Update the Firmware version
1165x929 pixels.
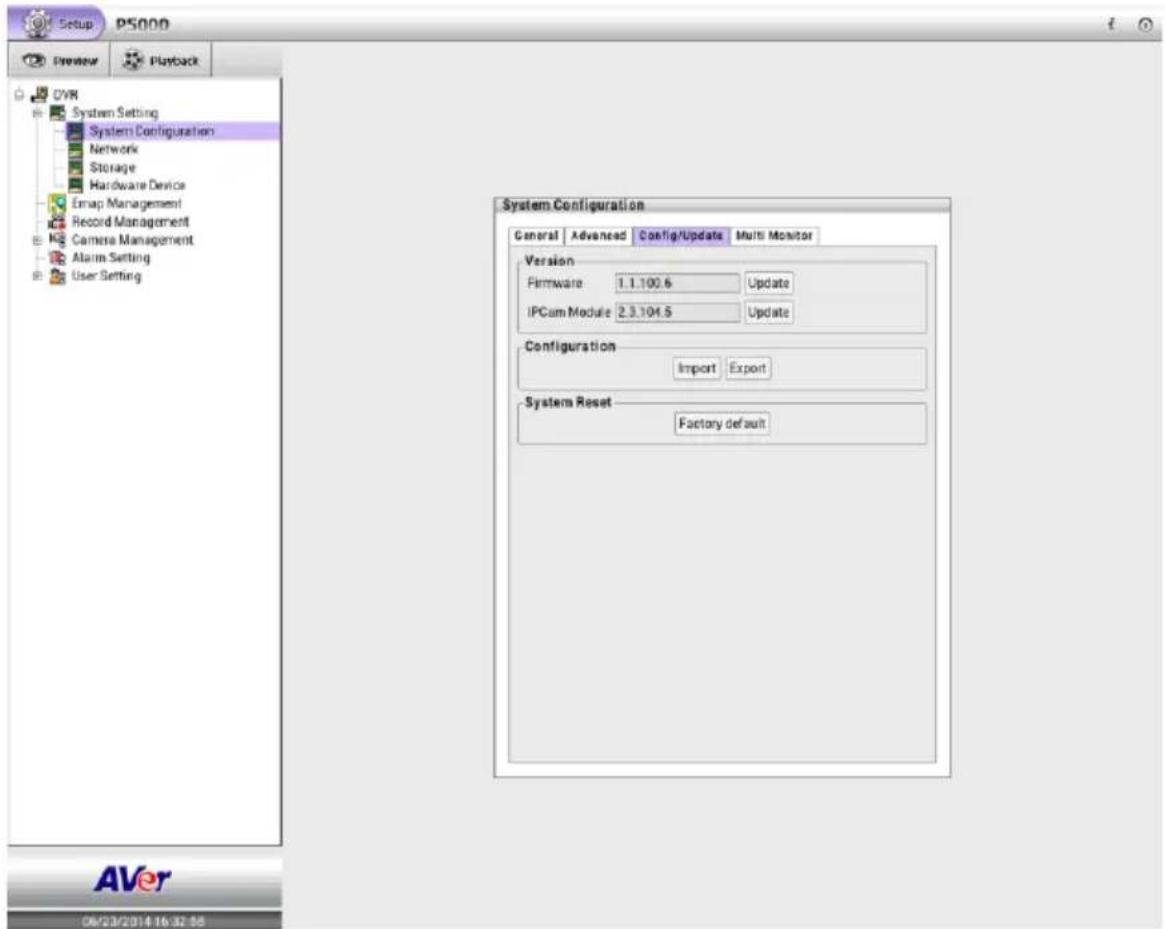tap(768, 283)
